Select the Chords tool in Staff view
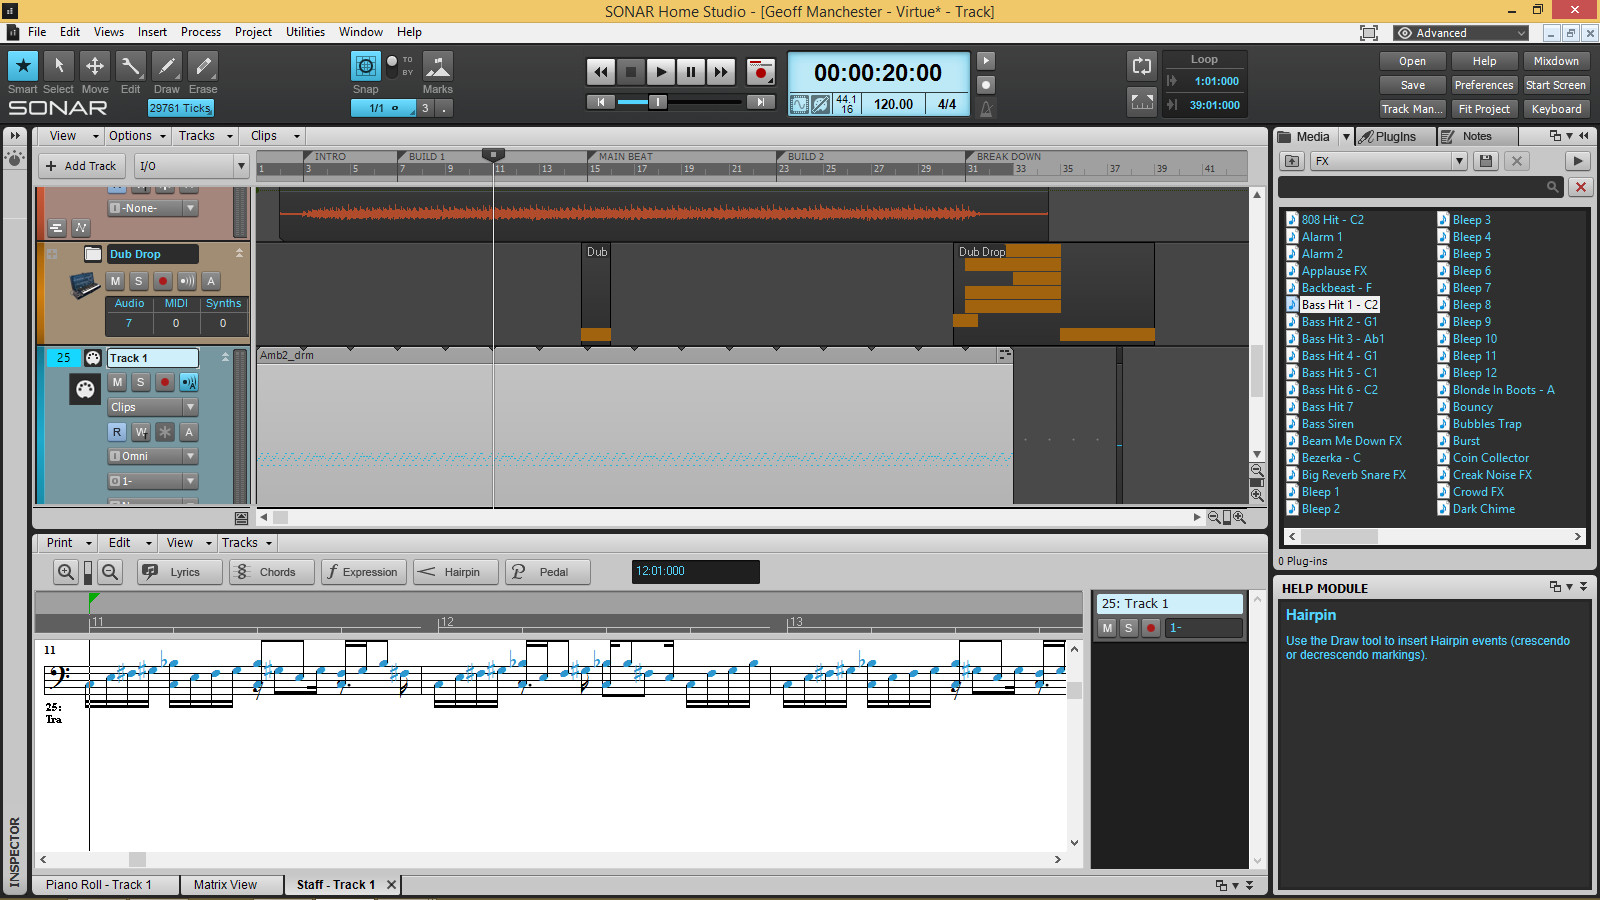 pos(271,571)
